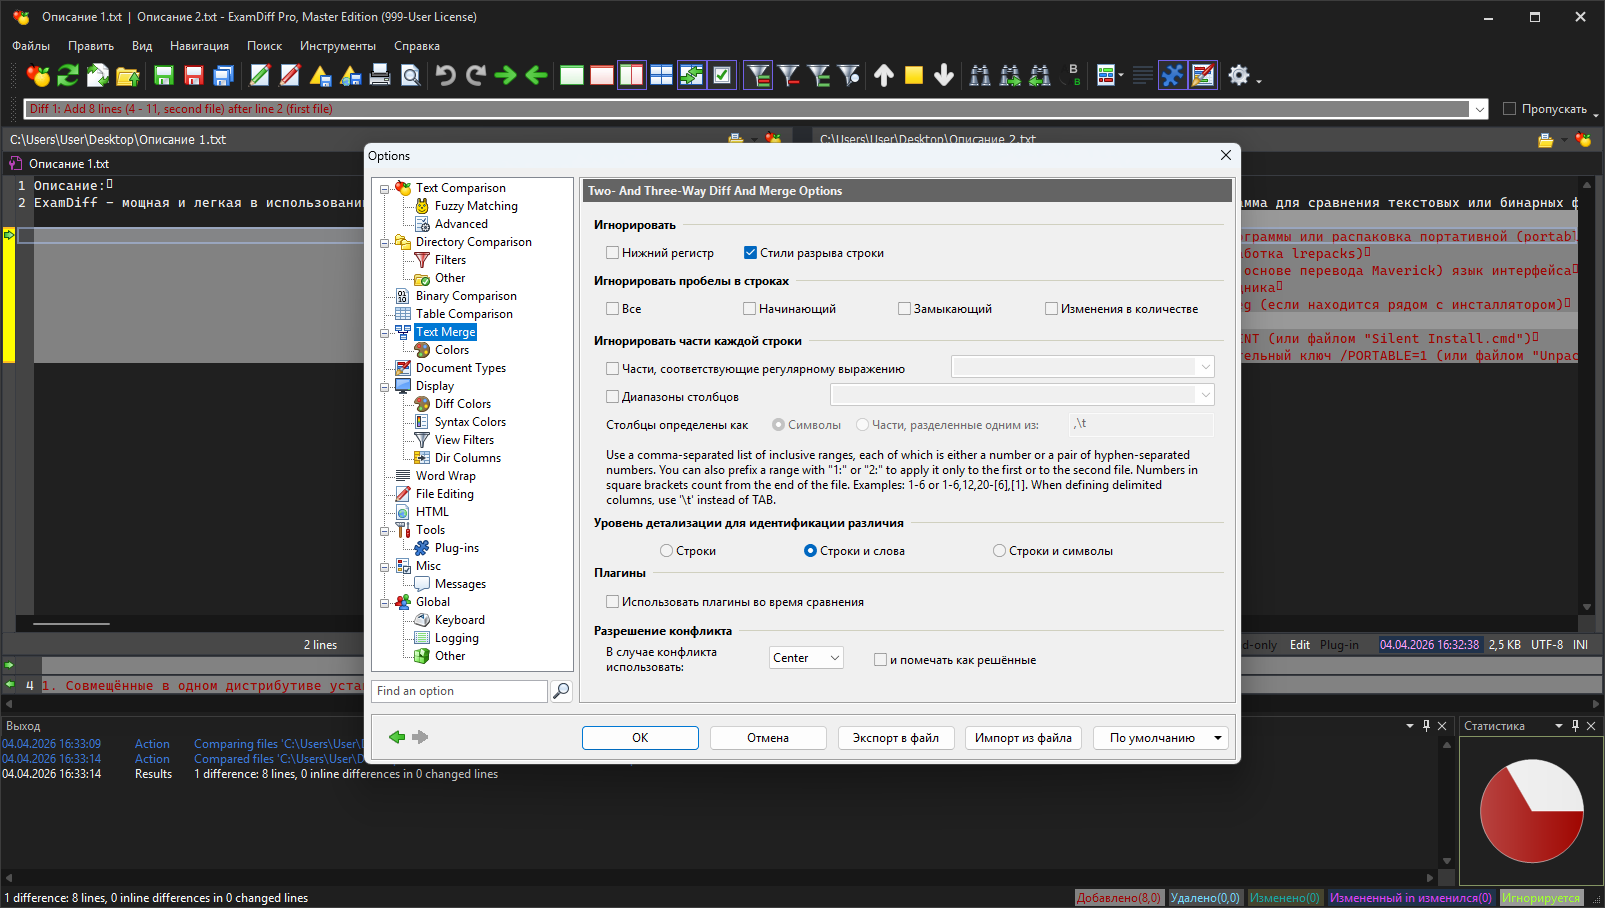
Task: Click the green back arrow in Options dialog
Action: point(397,737)
